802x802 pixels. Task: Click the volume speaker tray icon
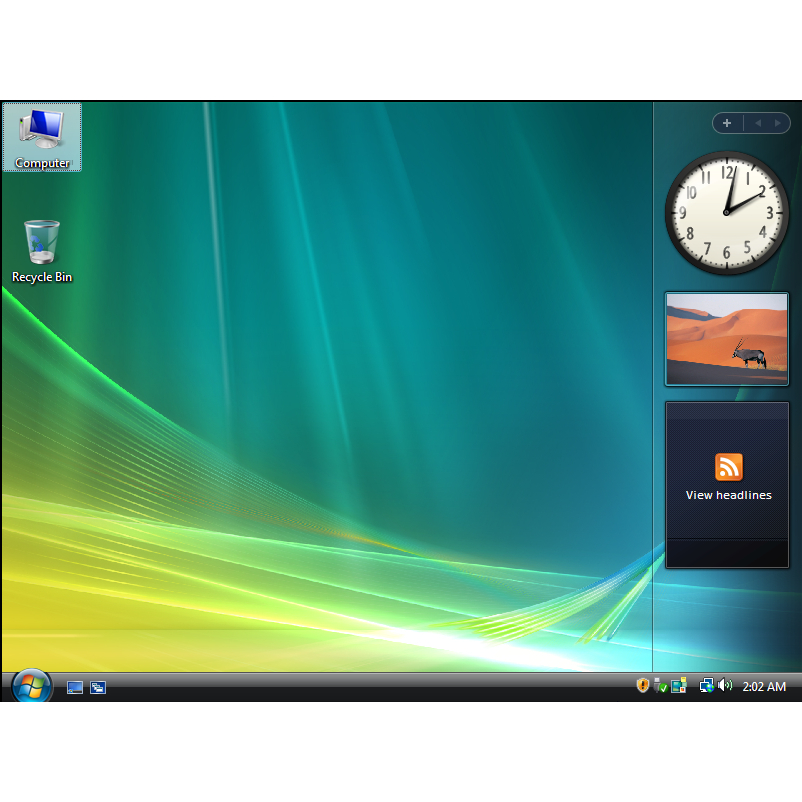(x=725, y=685)
